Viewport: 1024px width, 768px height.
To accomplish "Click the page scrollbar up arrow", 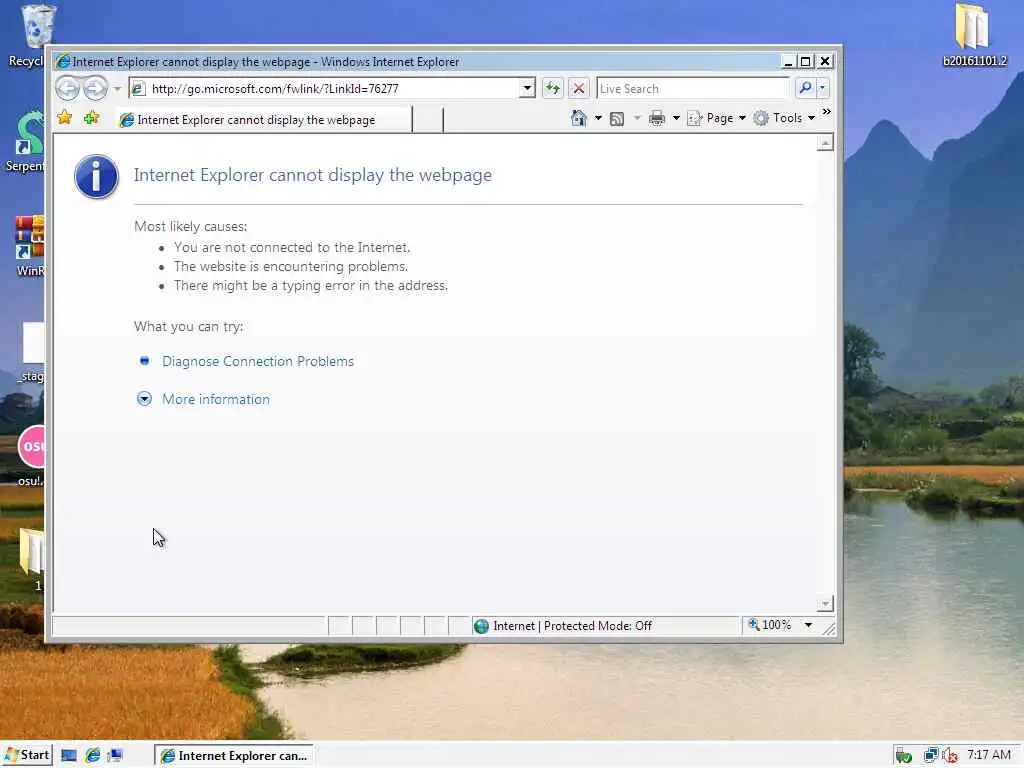I will [825, 143].
